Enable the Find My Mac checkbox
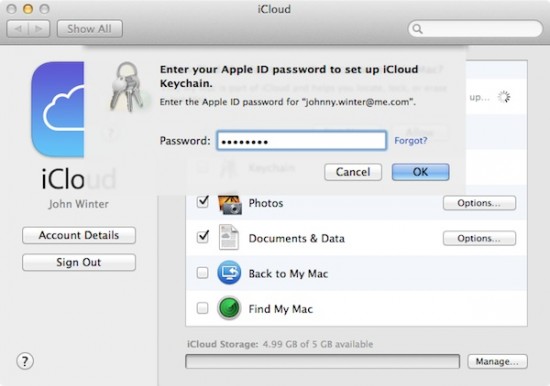This screenshot has height=386, width=550. 202,308
